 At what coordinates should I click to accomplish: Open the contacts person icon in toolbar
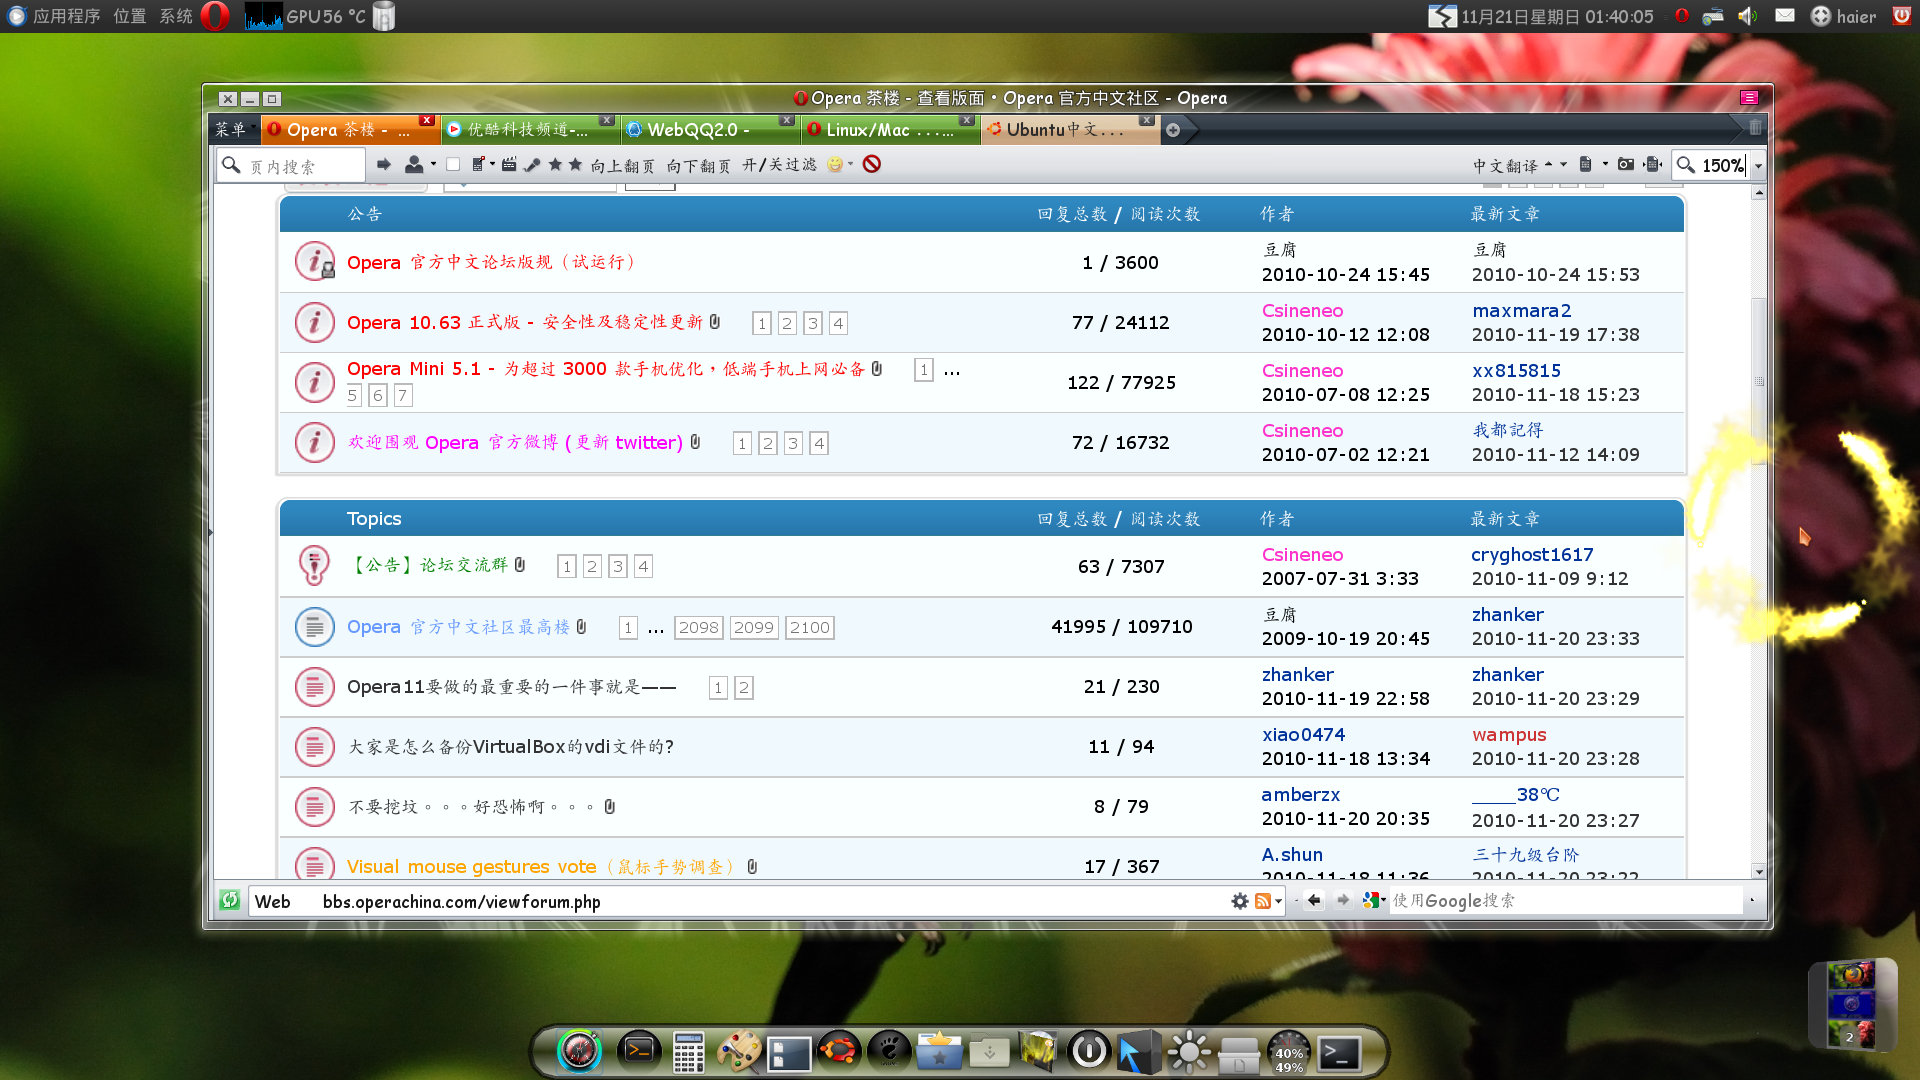point(413,164)
